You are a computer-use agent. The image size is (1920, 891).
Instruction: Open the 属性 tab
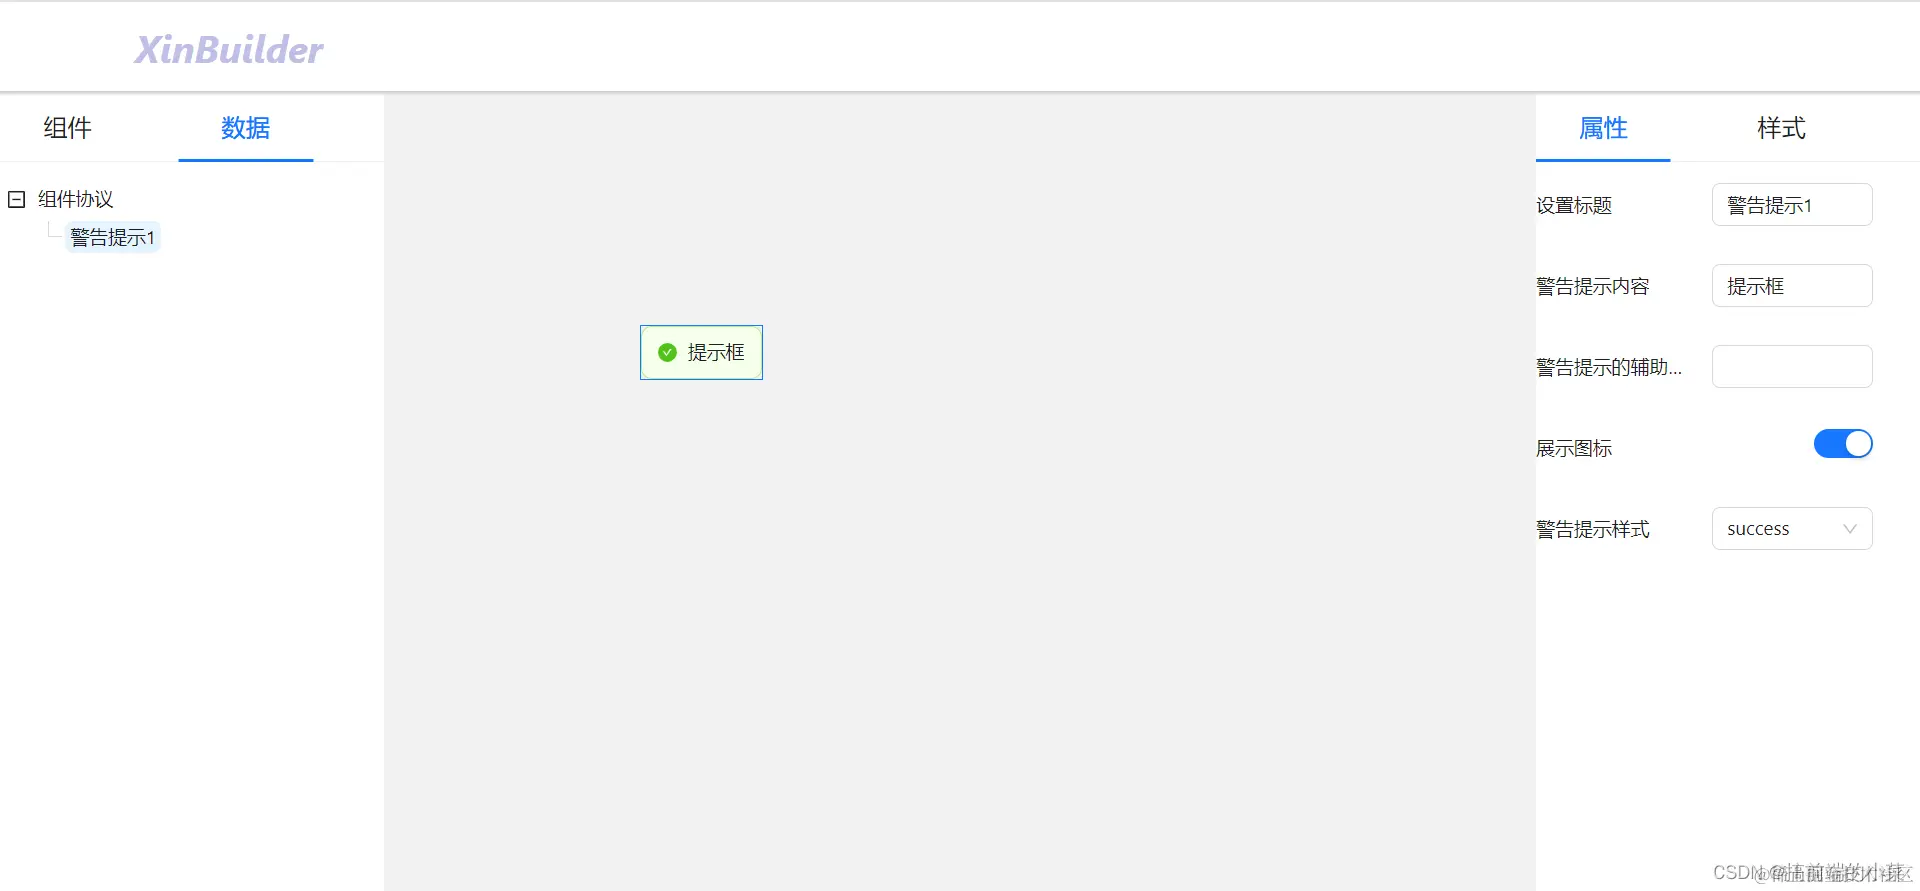(x=1603, y=128)
